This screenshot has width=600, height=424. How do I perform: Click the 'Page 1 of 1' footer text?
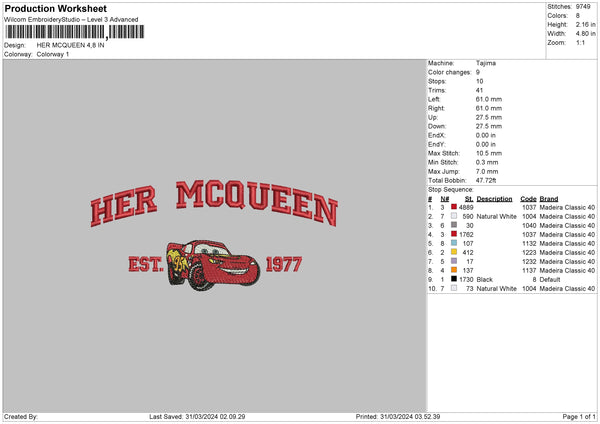(x=579, y=416)
